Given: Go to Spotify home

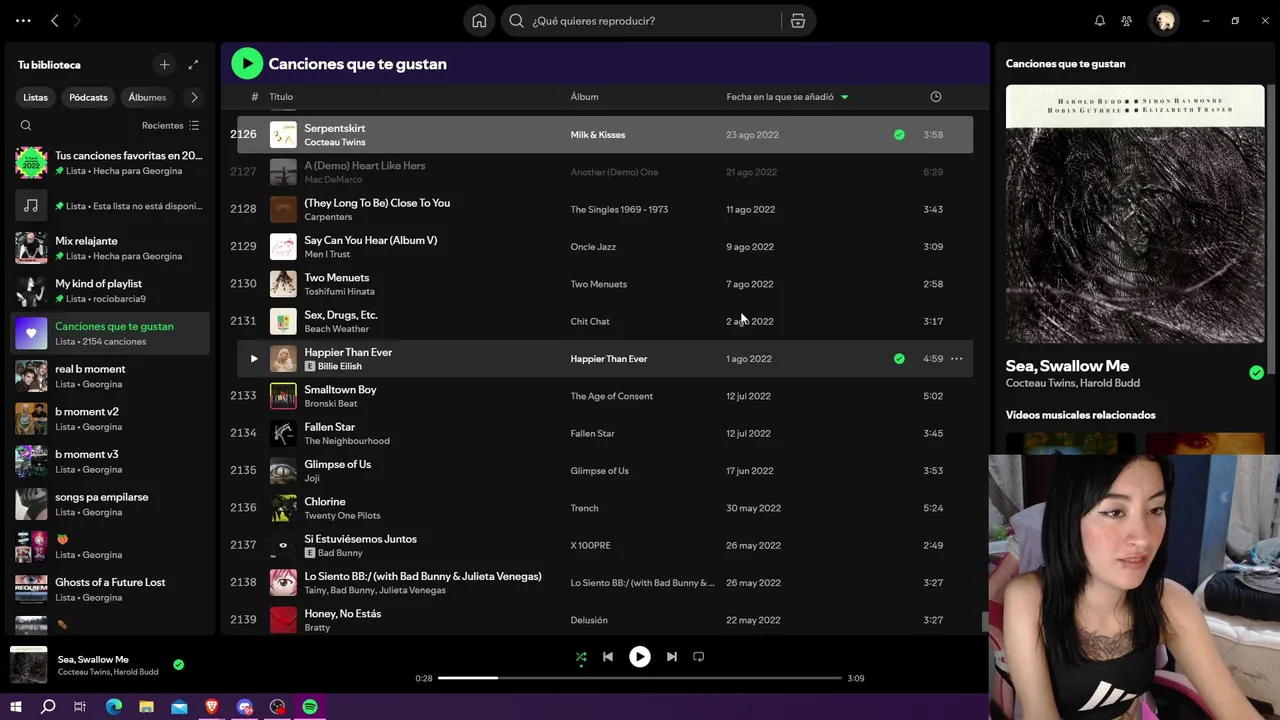Looking at the screenshot, I should point(479,21).
